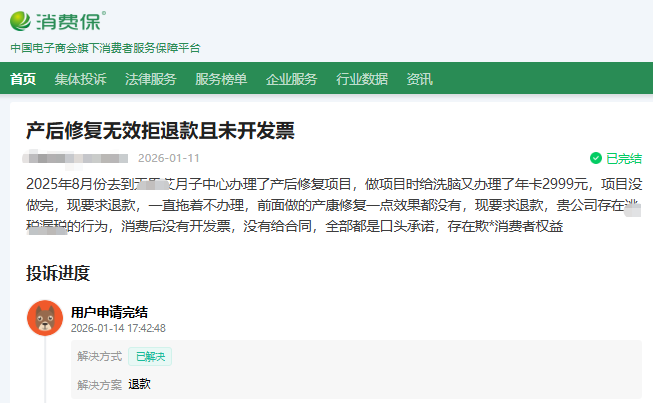Click the 已完结 status label
The width and height of the screenshot is (653, 403).
click(624, 158)
